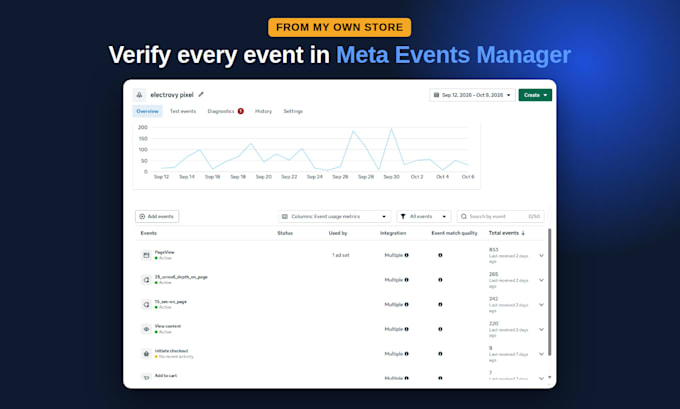
Task: Click the 1 ad set link in PageView row
Action: click(340, 255)
